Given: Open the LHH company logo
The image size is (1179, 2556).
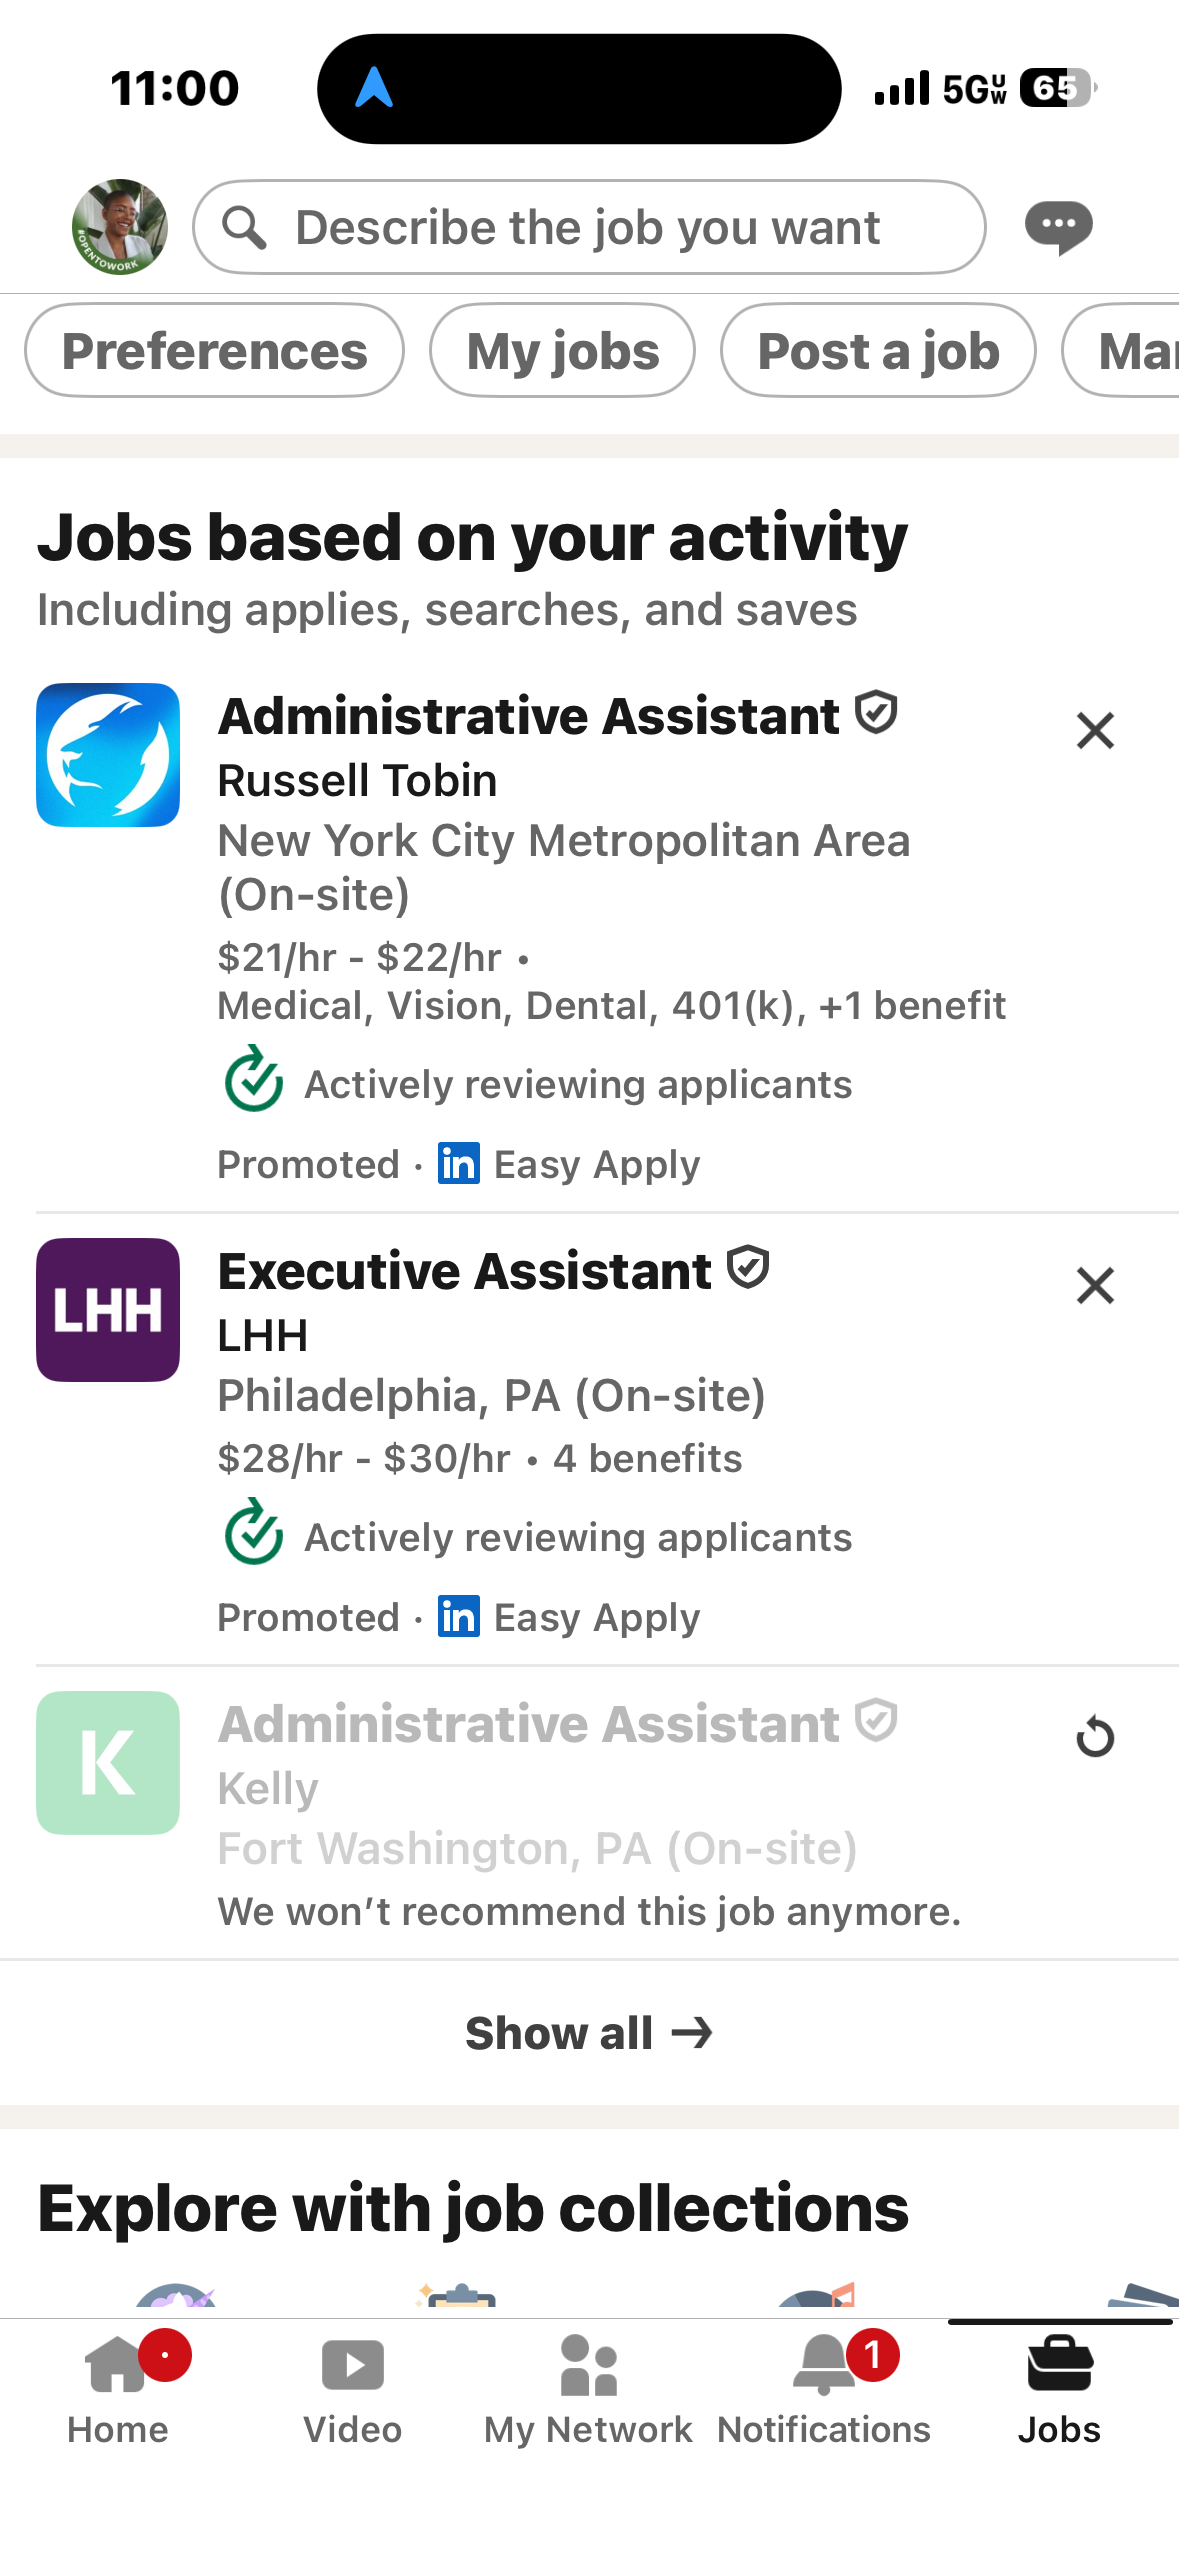Looking at the screenshot, I should point(108,1309).
